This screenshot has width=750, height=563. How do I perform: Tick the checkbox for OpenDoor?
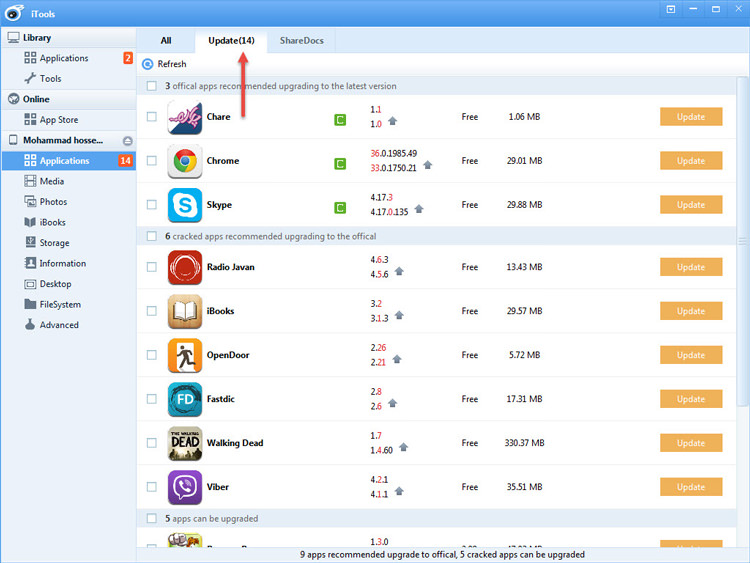151,355
